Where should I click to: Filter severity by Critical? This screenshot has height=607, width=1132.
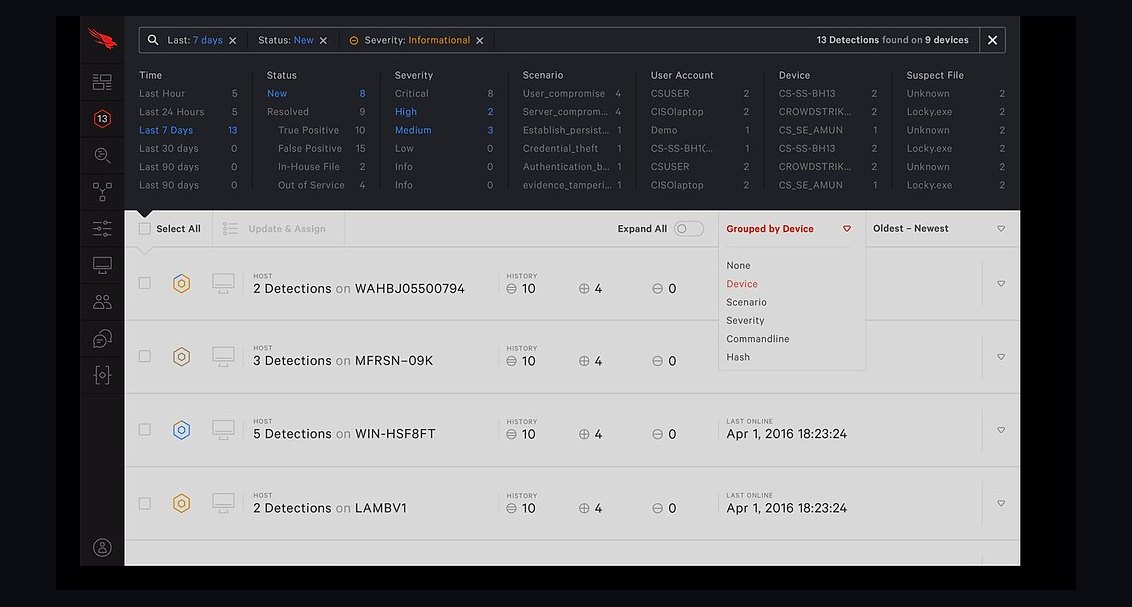412,94
